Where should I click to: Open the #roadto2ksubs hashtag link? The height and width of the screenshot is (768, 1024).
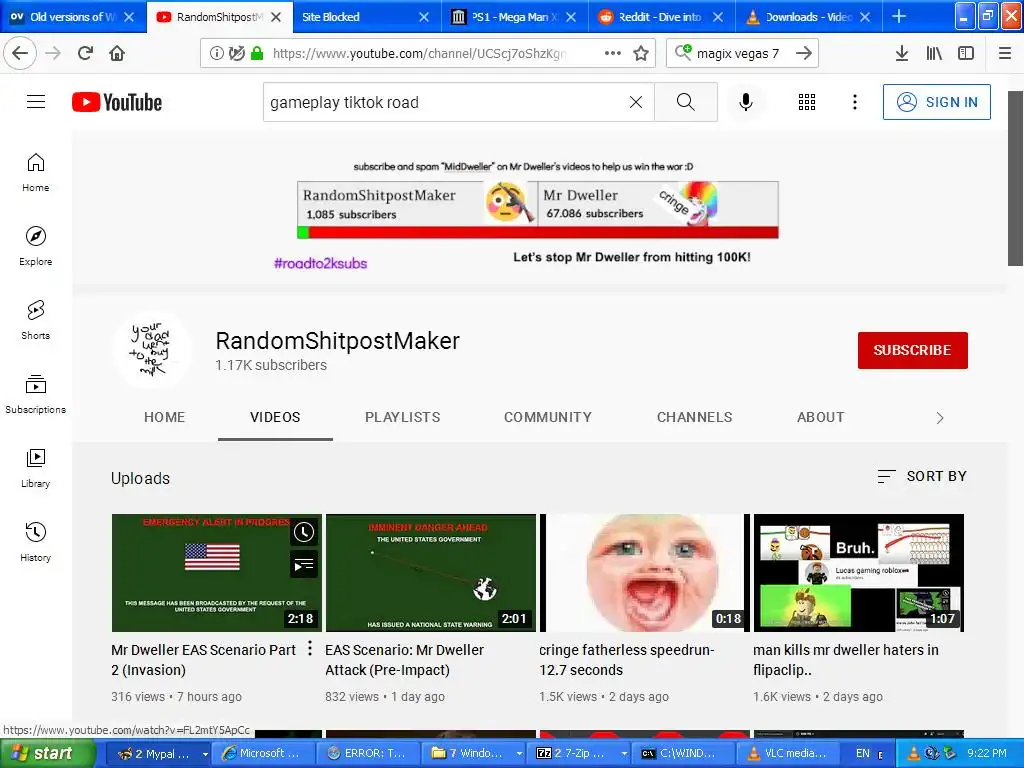321,263
